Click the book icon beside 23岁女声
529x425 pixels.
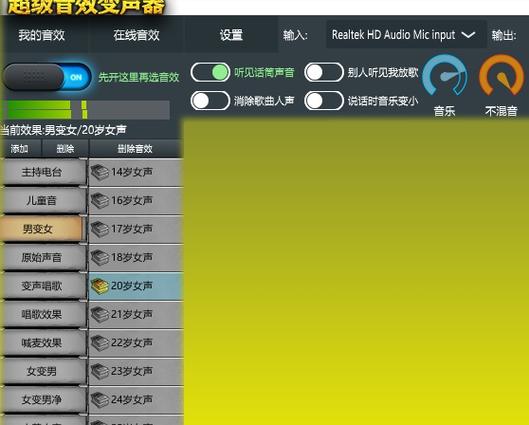click(100, 371)
